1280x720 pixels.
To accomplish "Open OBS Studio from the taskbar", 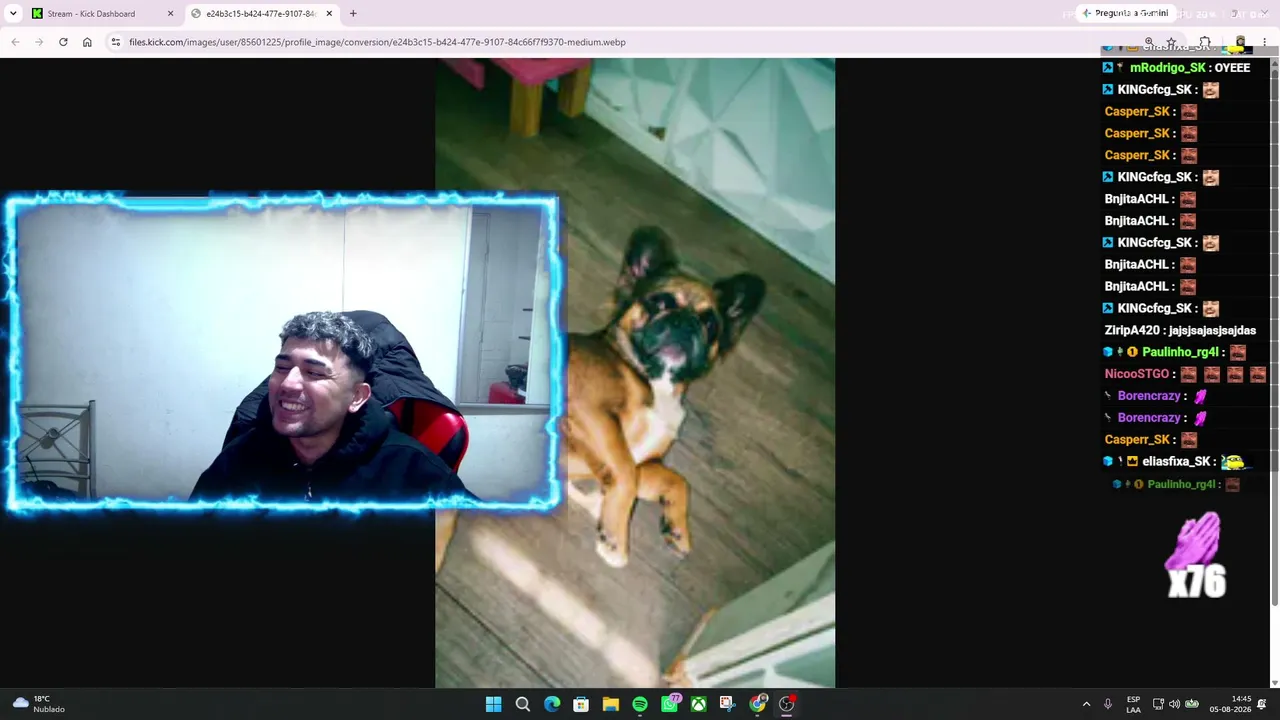I will coord(787,705).
